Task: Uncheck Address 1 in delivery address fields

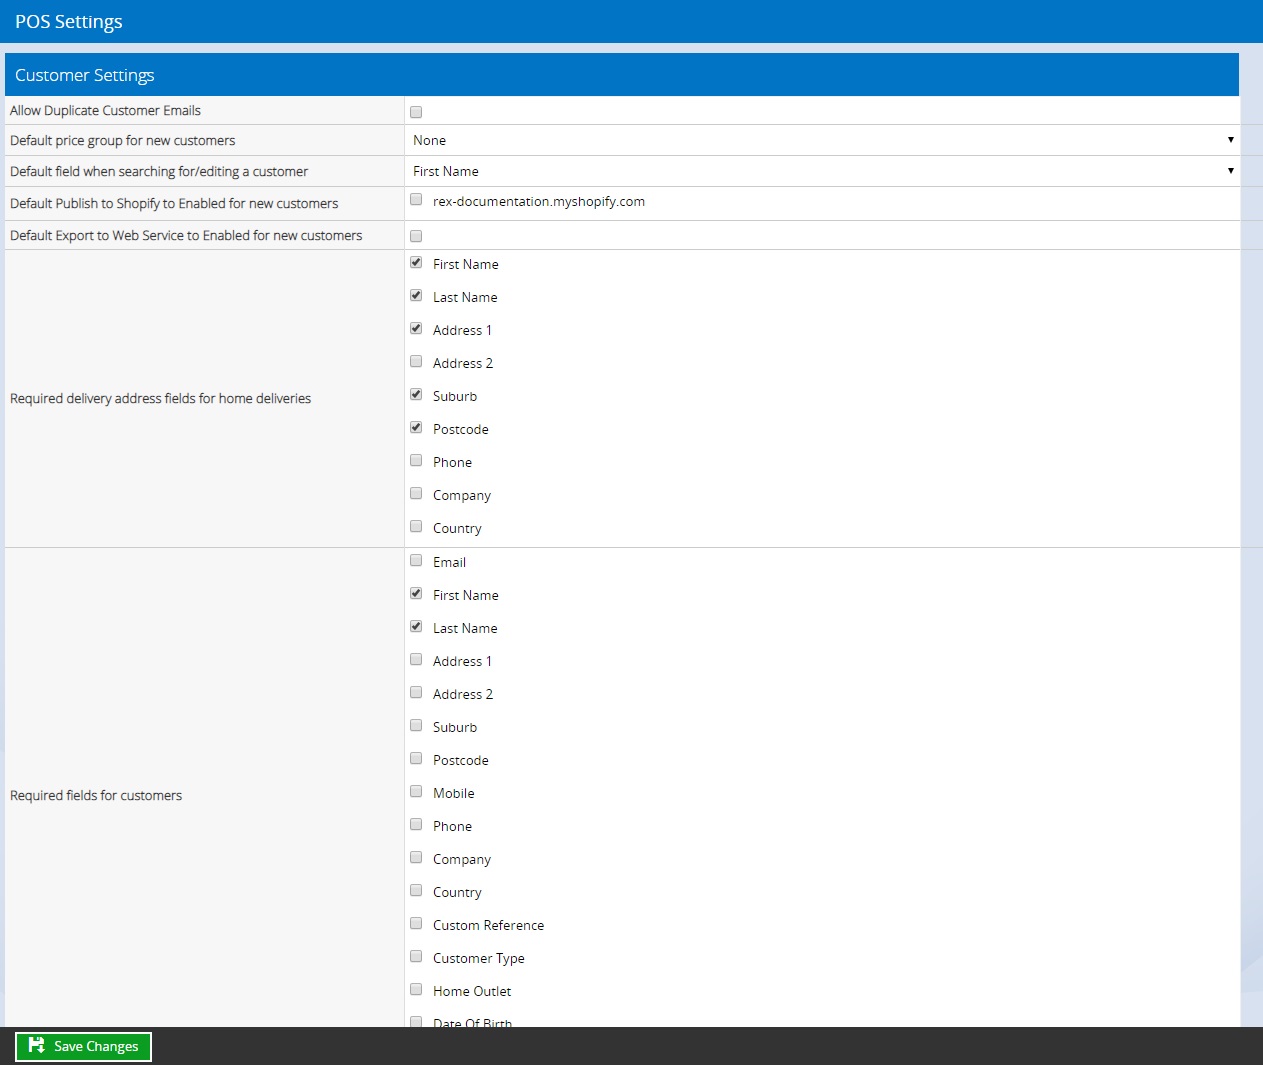Action: pos(416,329)
